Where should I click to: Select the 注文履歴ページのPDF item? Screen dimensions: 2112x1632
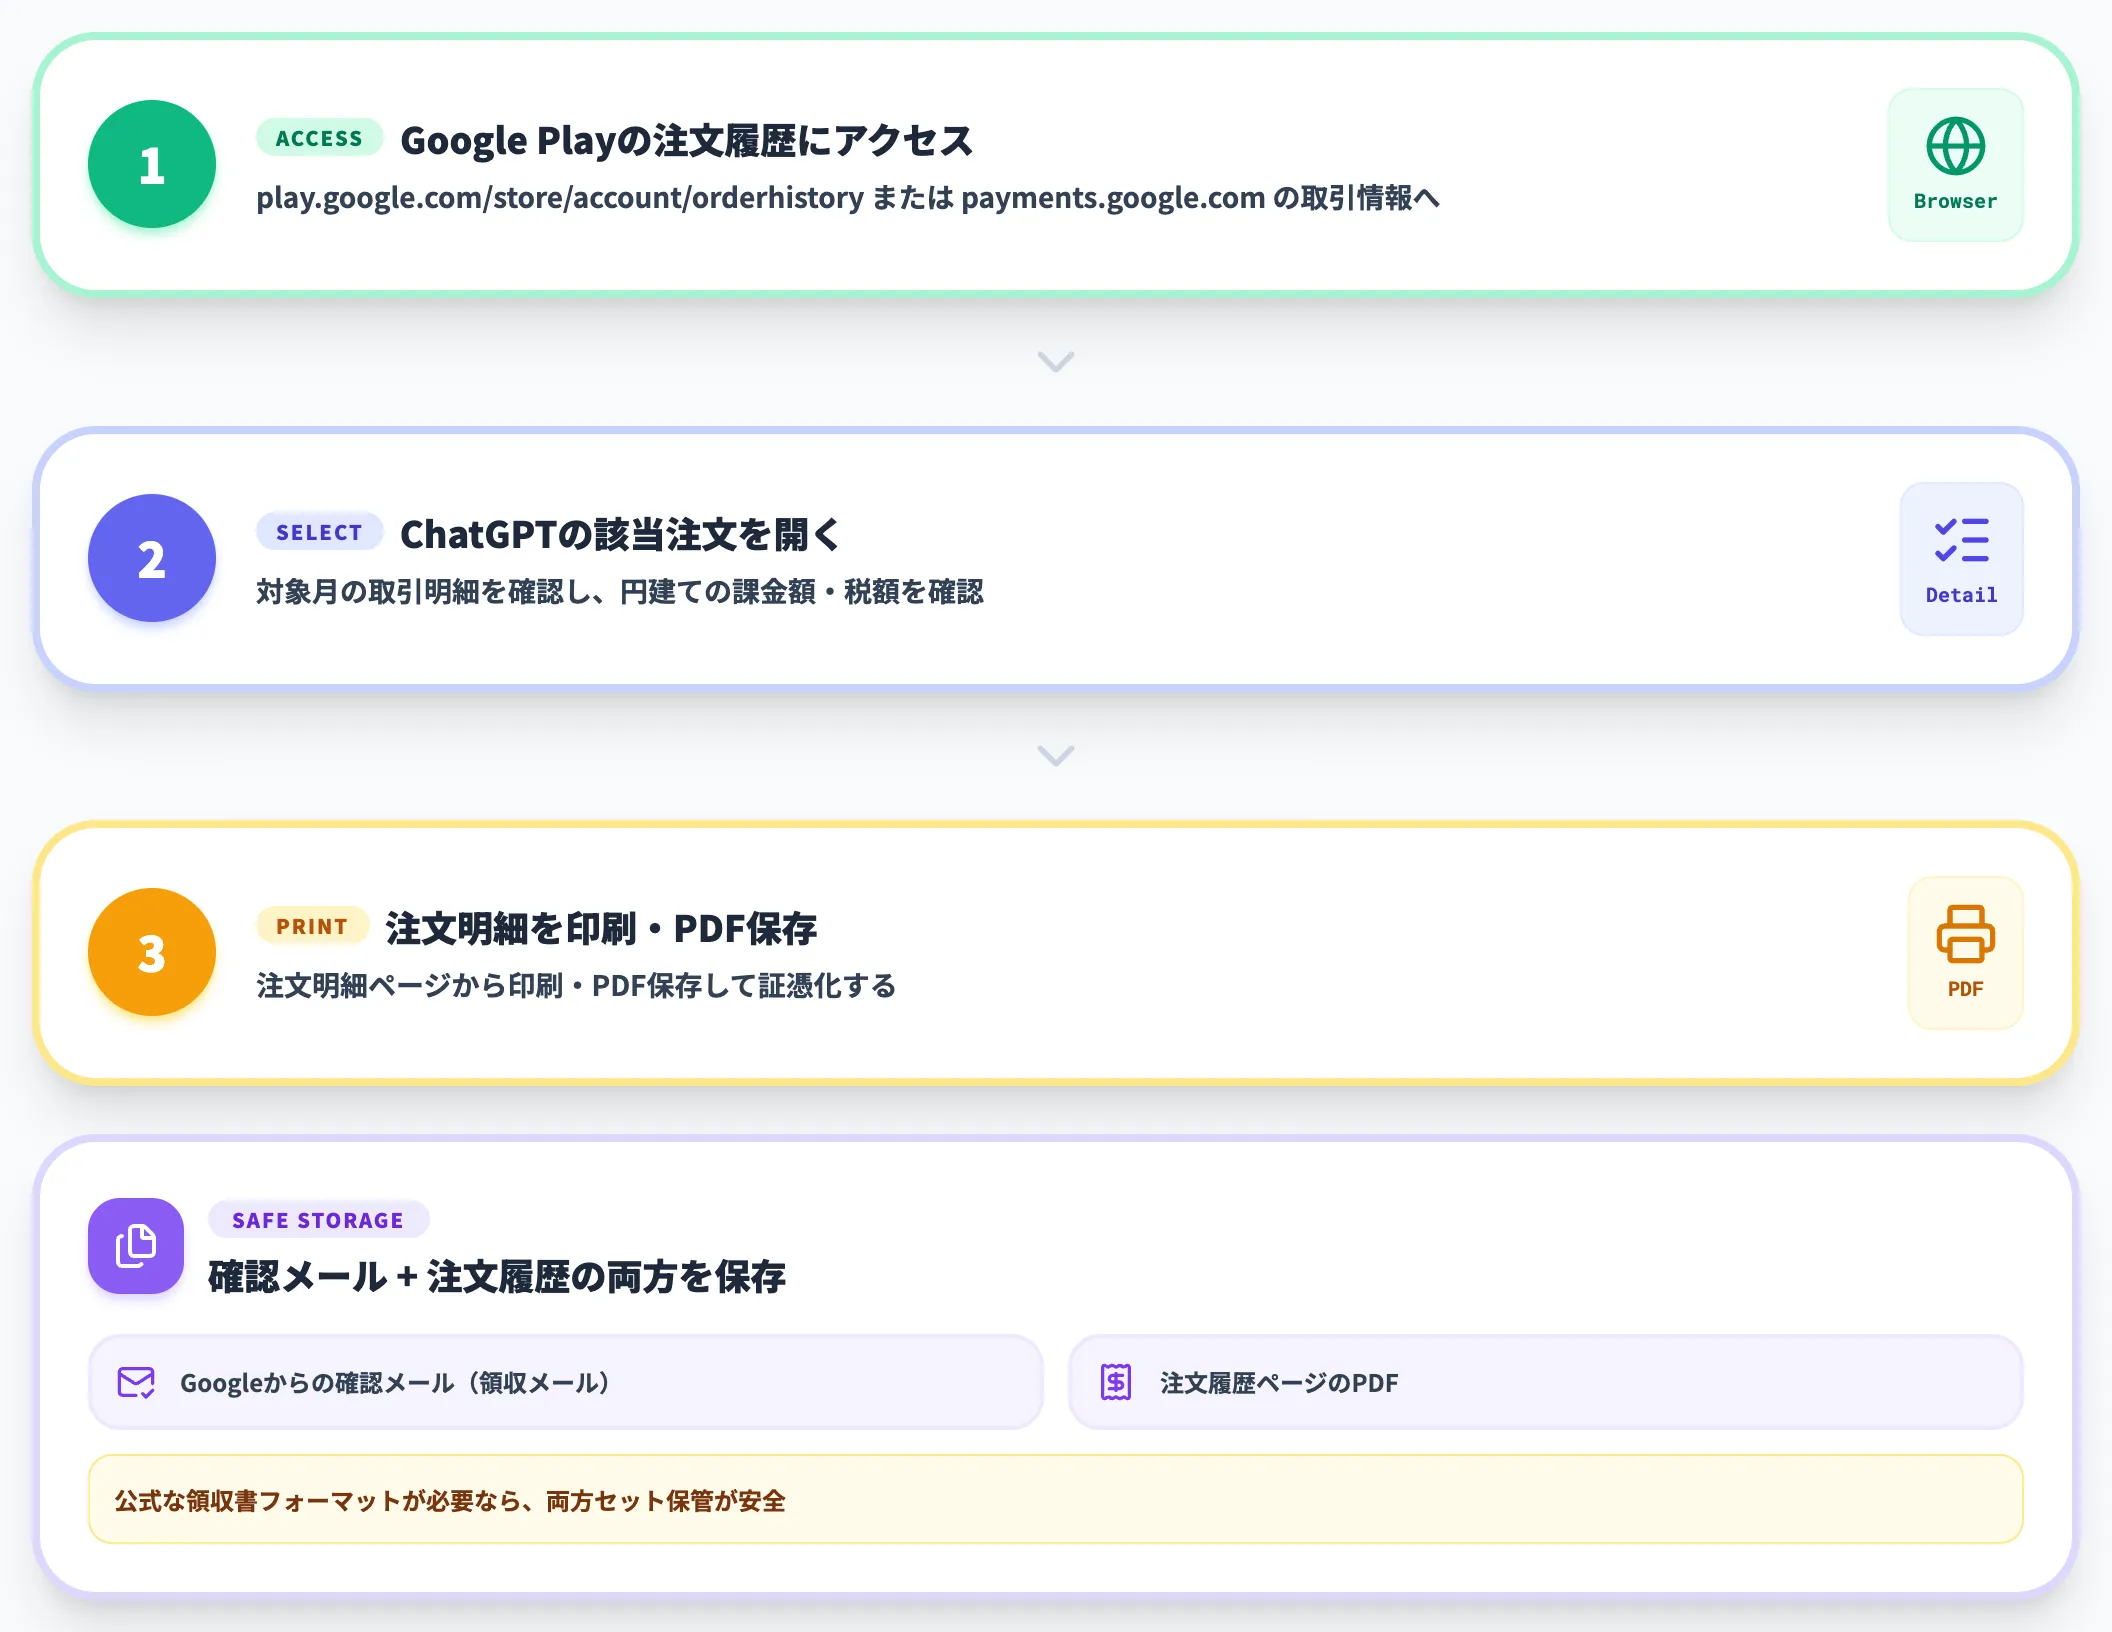tap(1546, 1383)
